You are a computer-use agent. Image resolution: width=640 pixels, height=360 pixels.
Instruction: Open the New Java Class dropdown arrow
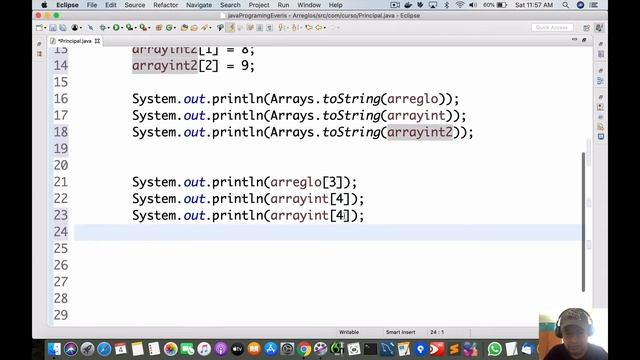(175, 28)
